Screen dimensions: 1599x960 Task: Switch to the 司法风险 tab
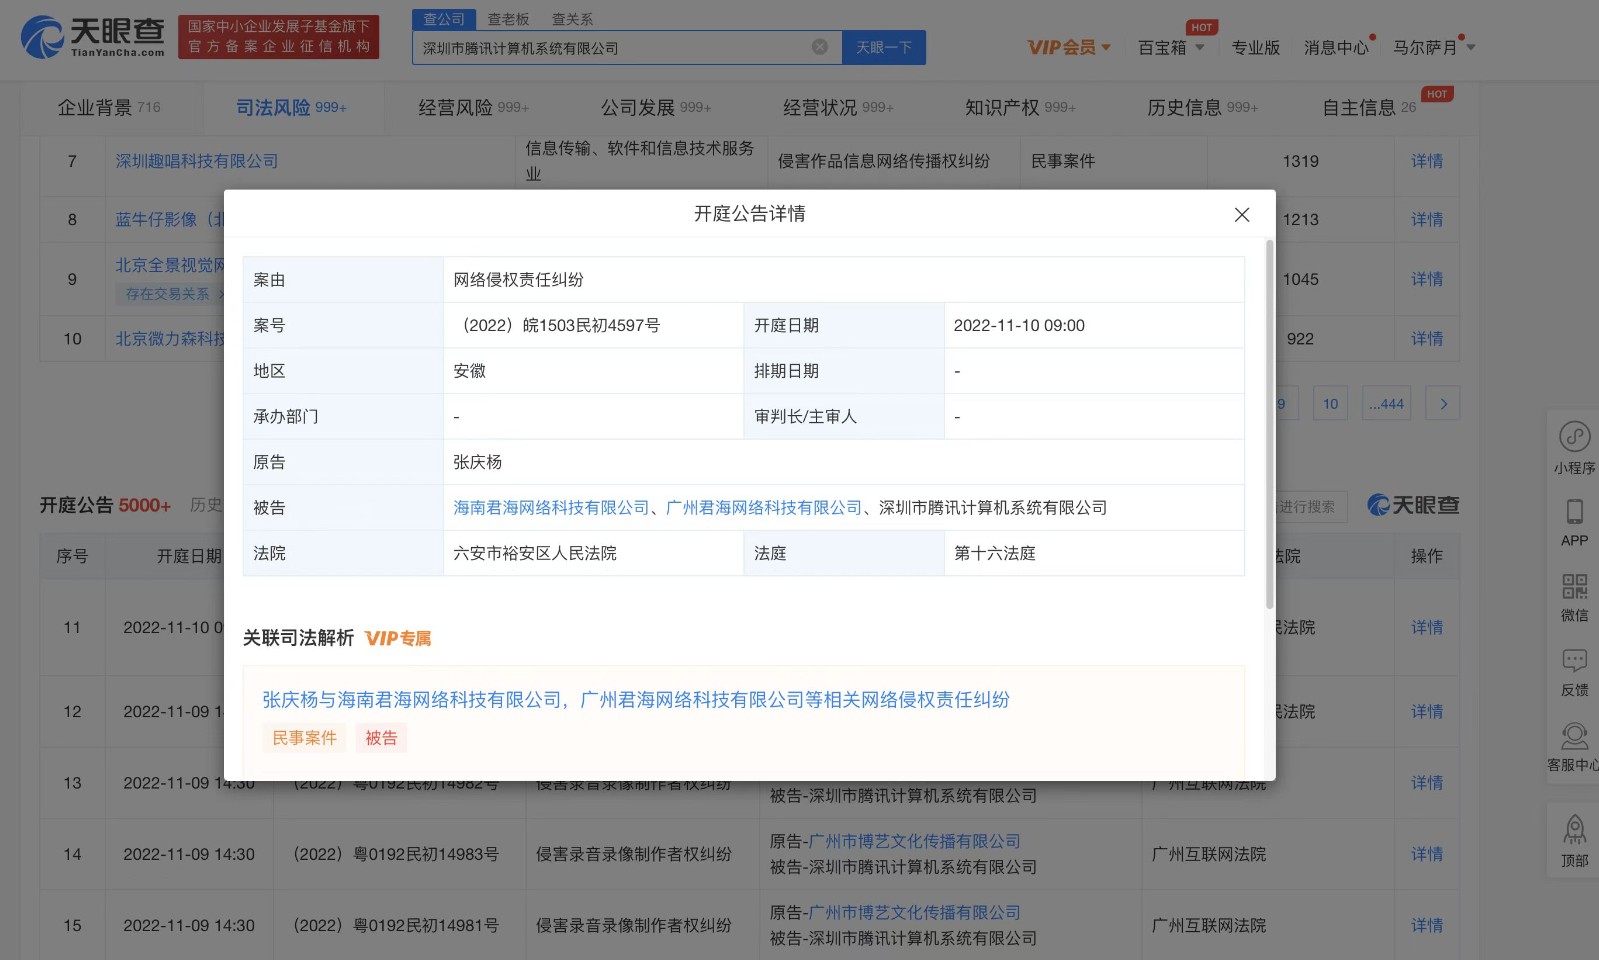pos(291,107)
